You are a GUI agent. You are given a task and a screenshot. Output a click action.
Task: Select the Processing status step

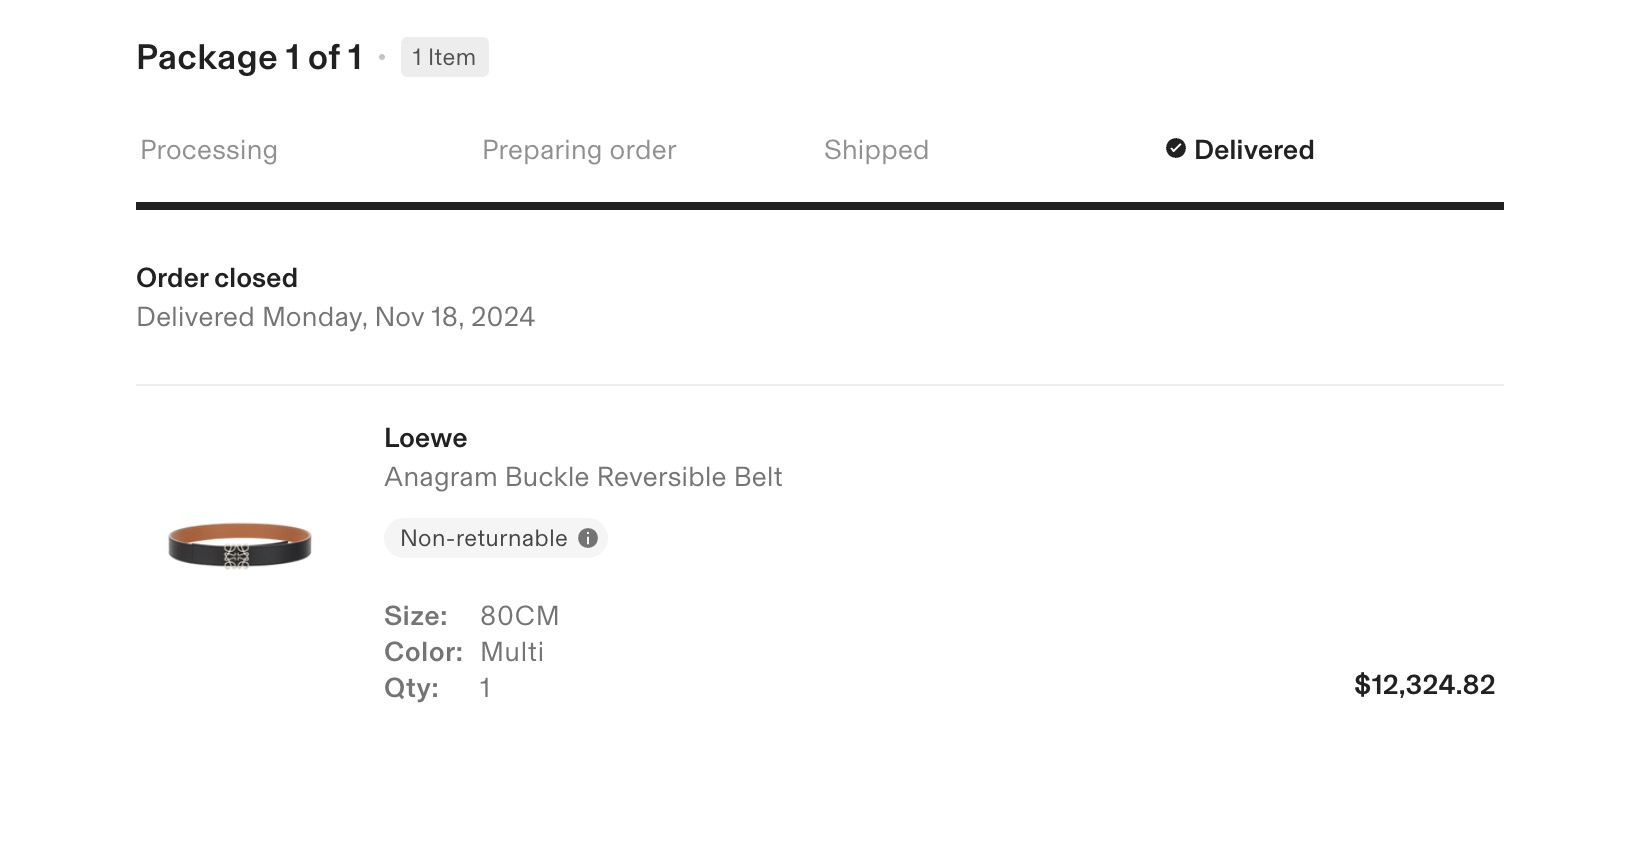click(209, 150)
